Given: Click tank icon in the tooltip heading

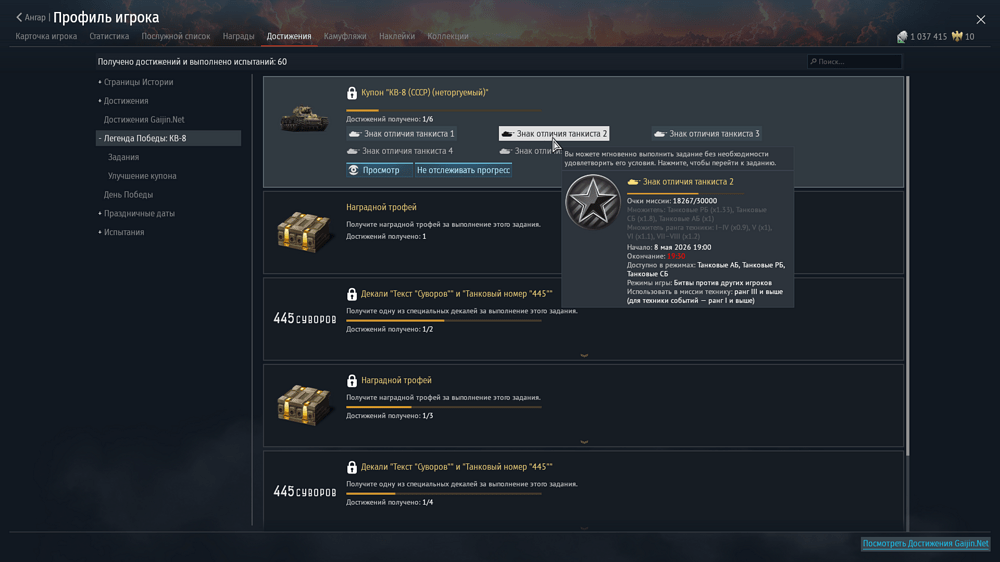Looking at the screenshot, I should [633, 182].
